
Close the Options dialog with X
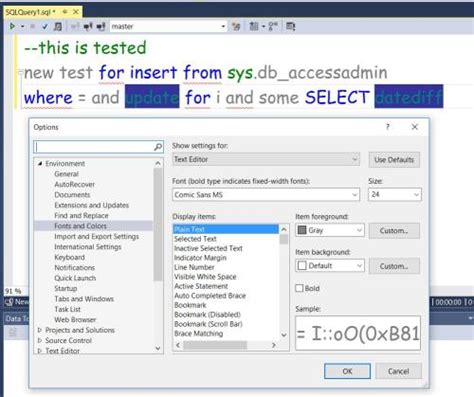coord(415,127)
